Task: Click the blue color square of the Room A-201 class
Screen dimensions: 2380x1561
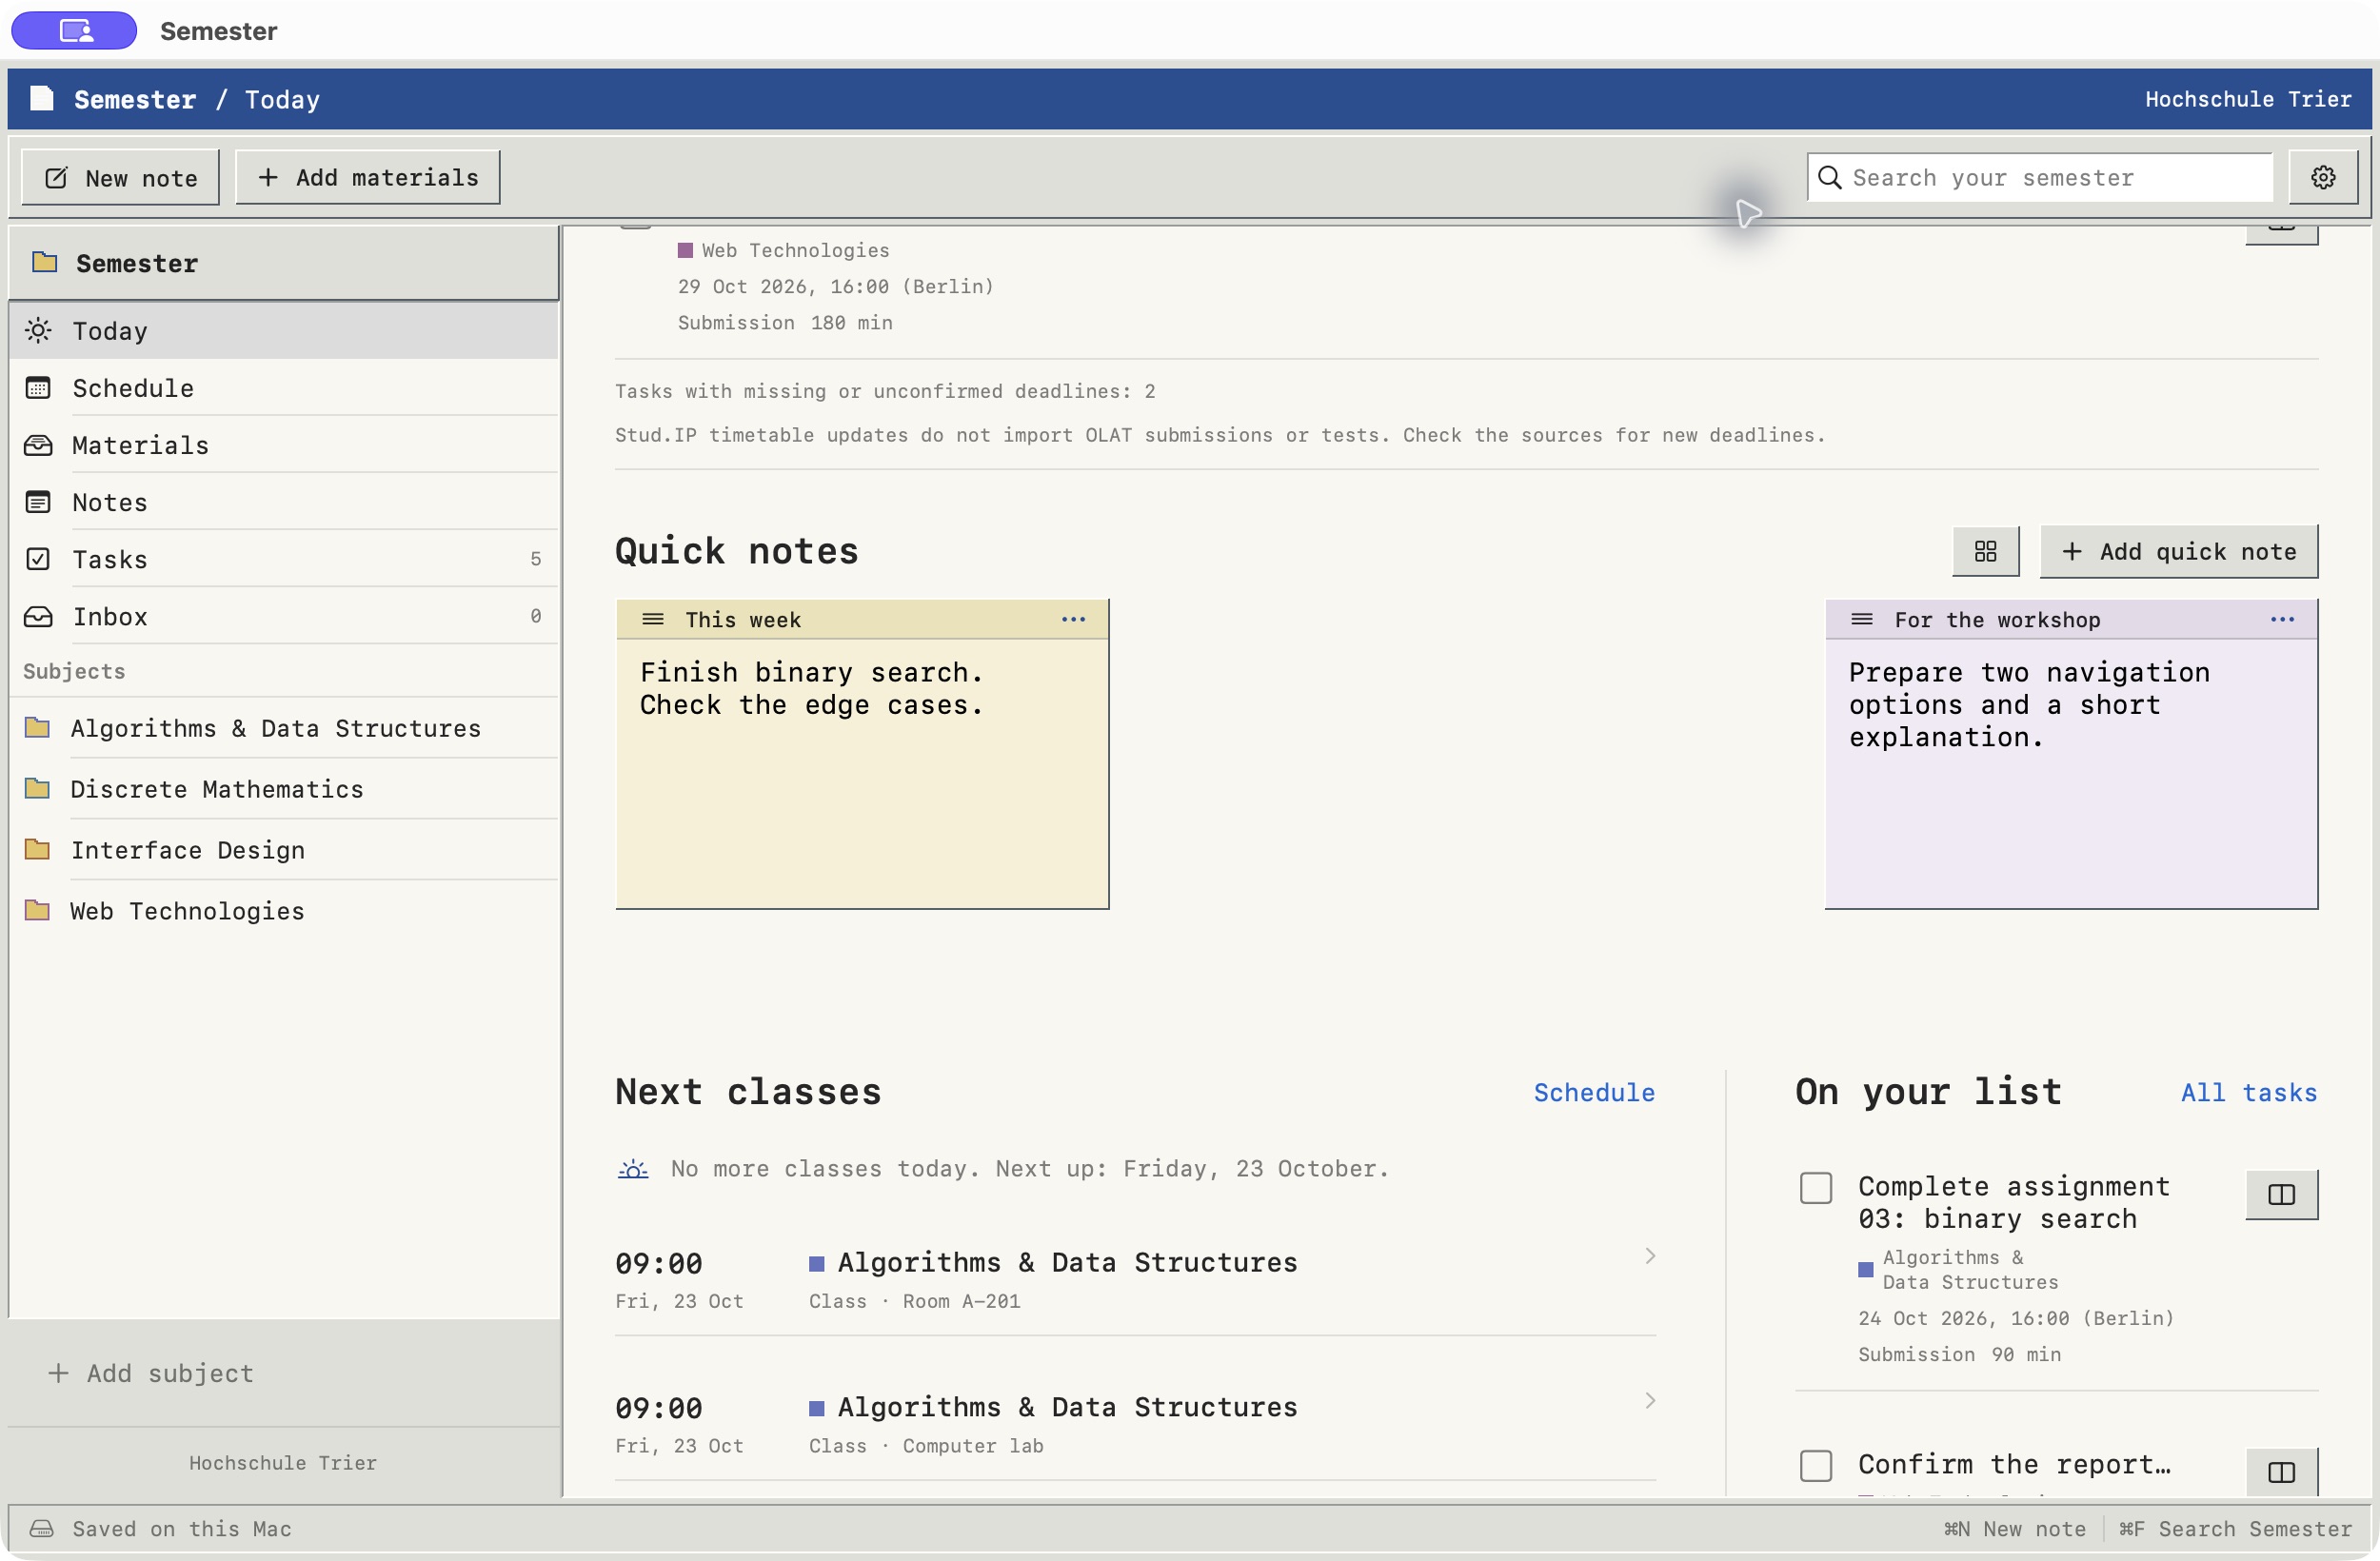Action: tap(816, 1263)
